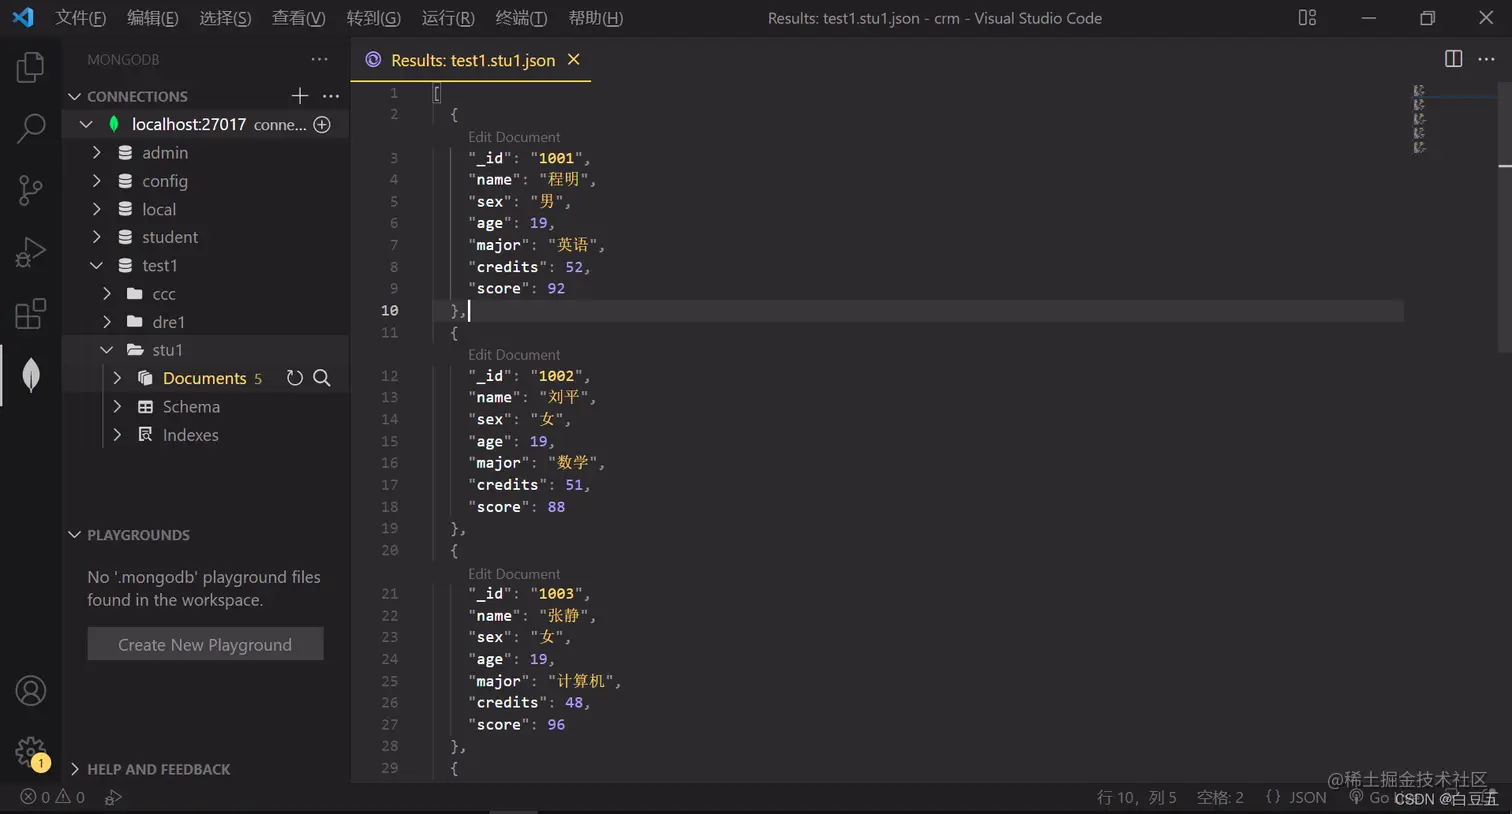Click the editor vertical scrollbar
The height and width of the screenshot is (814, 1512).
[1505, 218]
